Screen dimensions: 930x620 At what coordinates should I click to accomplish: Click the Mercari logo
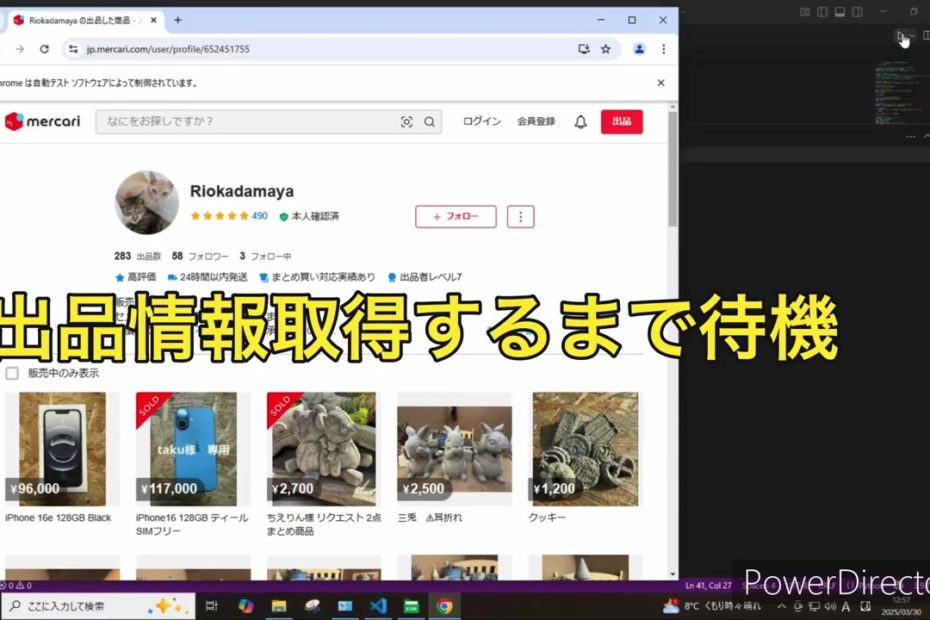(42, 122)
